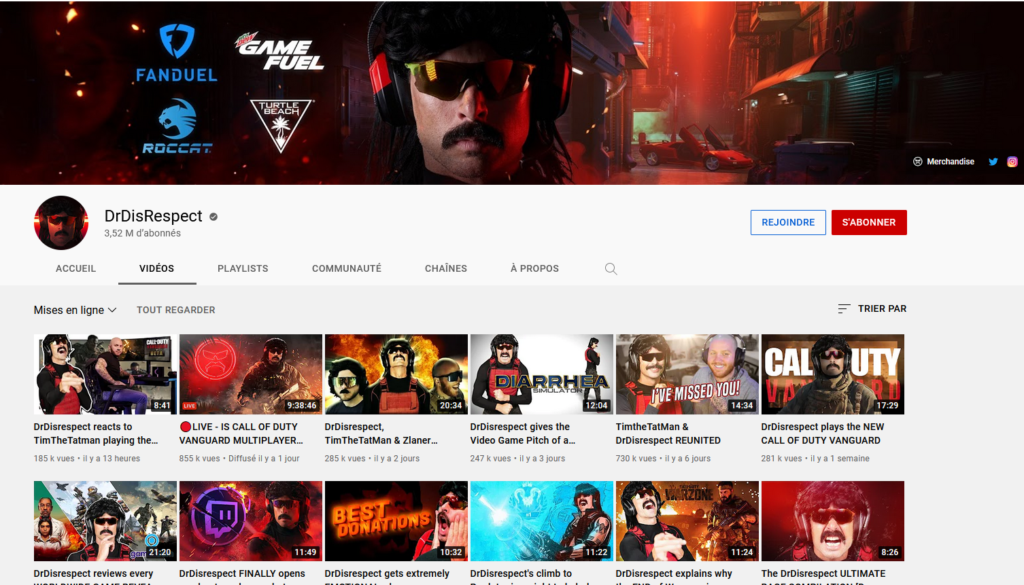
Task: Open TimtheTatMan & DrDisrespect REUNITED title
Action: coord(668,434)
